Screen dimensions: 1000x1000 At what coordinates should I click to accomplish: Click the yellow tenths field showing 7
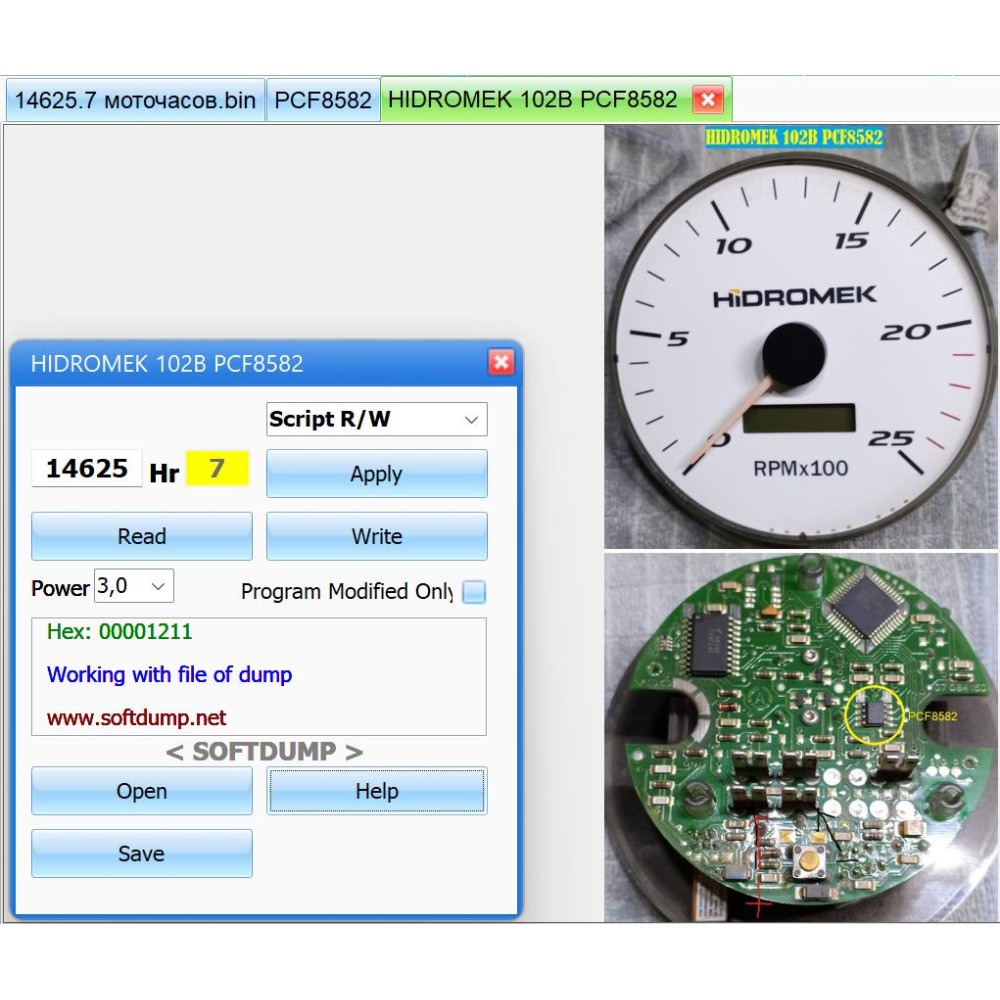(217, 469)
